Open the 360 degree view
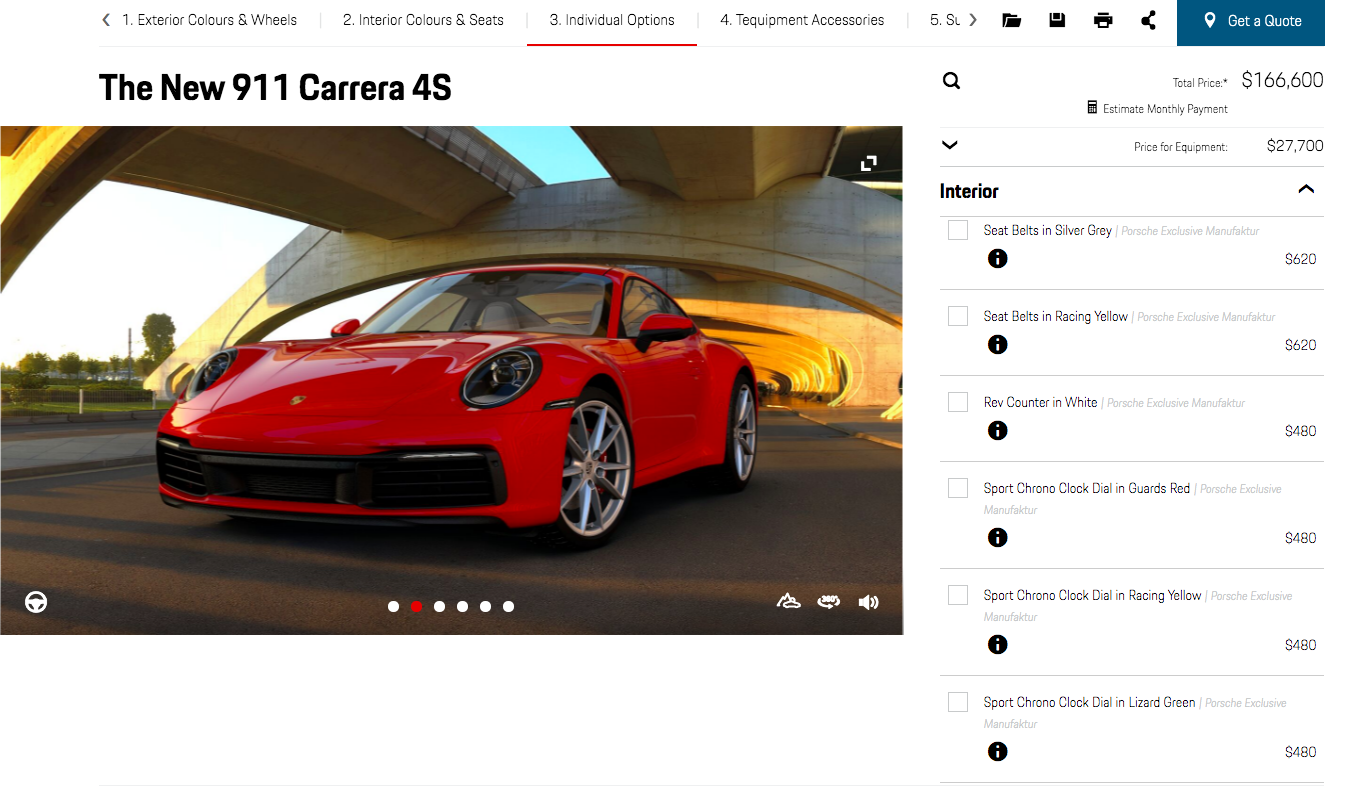Screen dimensions: 1354x797 pos(828,602)
